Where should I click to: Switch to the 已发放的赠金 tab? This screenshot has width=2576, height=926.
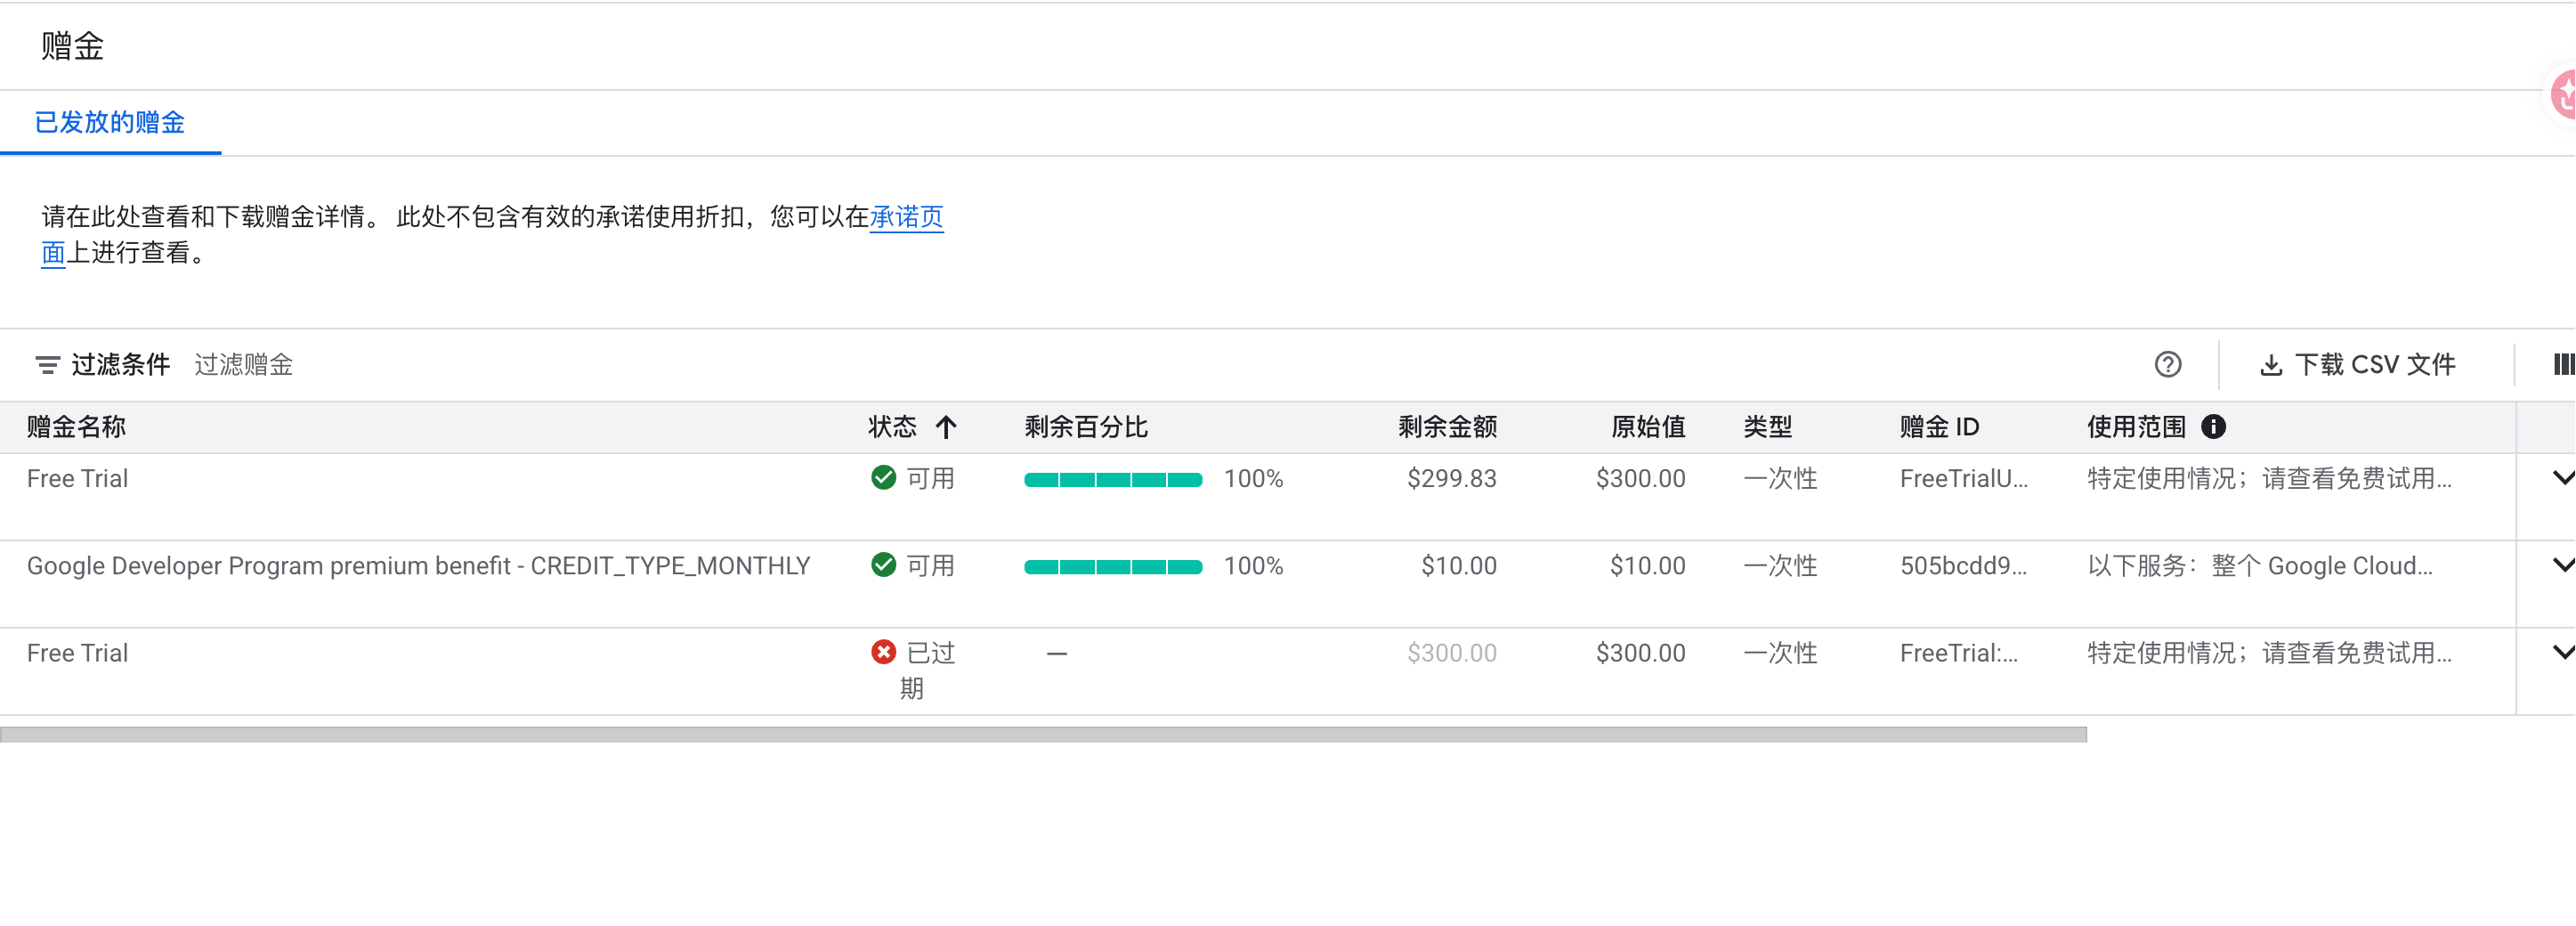coord(110,122)
